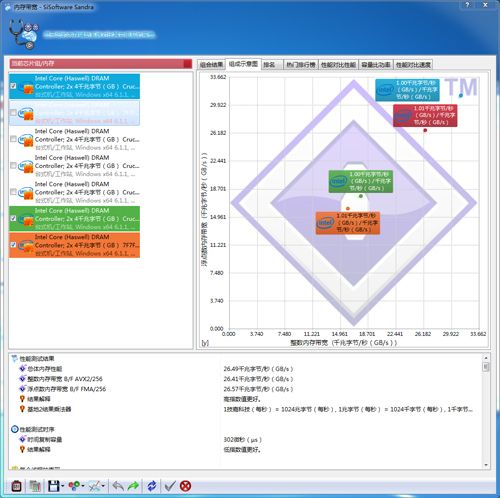This screenshot has width=500, height=498.
Task: Select the orange 7F7F... controller row
Action: pyautogui.click(x=74, y=245)
